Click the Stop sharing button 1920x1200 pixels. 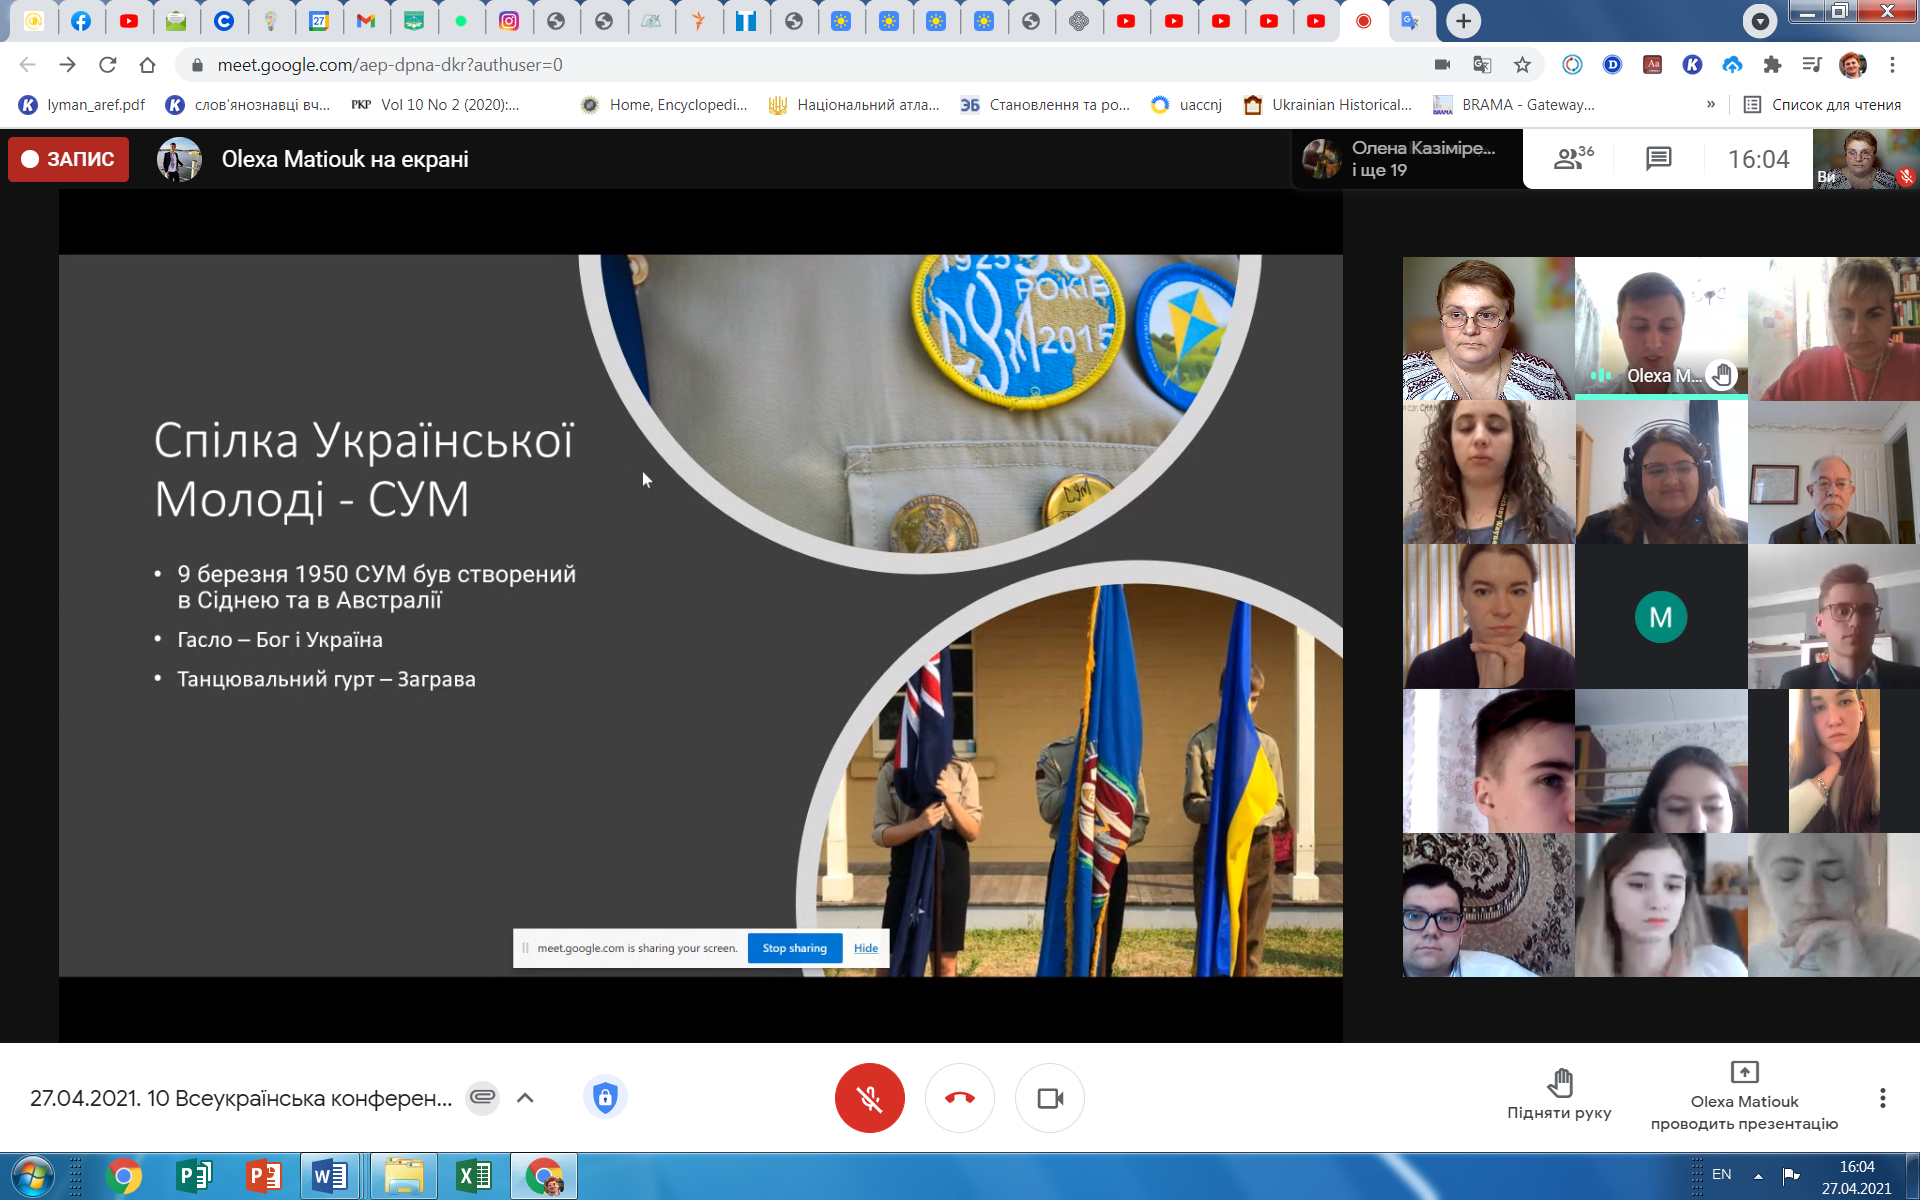coord(794,948)
